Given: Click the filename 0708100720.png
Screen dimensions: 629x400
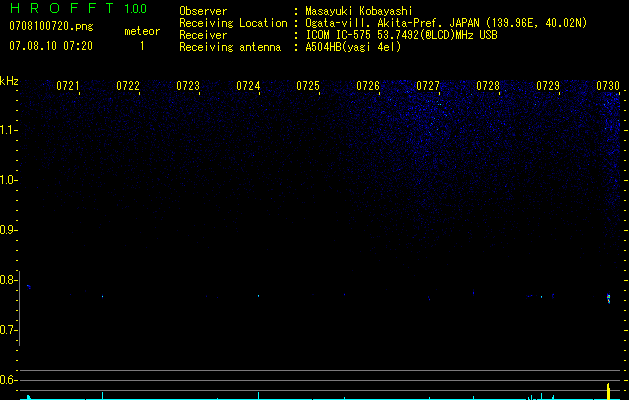Looking at the screenshot, I should pyautogui.click(x=51, y=27).
